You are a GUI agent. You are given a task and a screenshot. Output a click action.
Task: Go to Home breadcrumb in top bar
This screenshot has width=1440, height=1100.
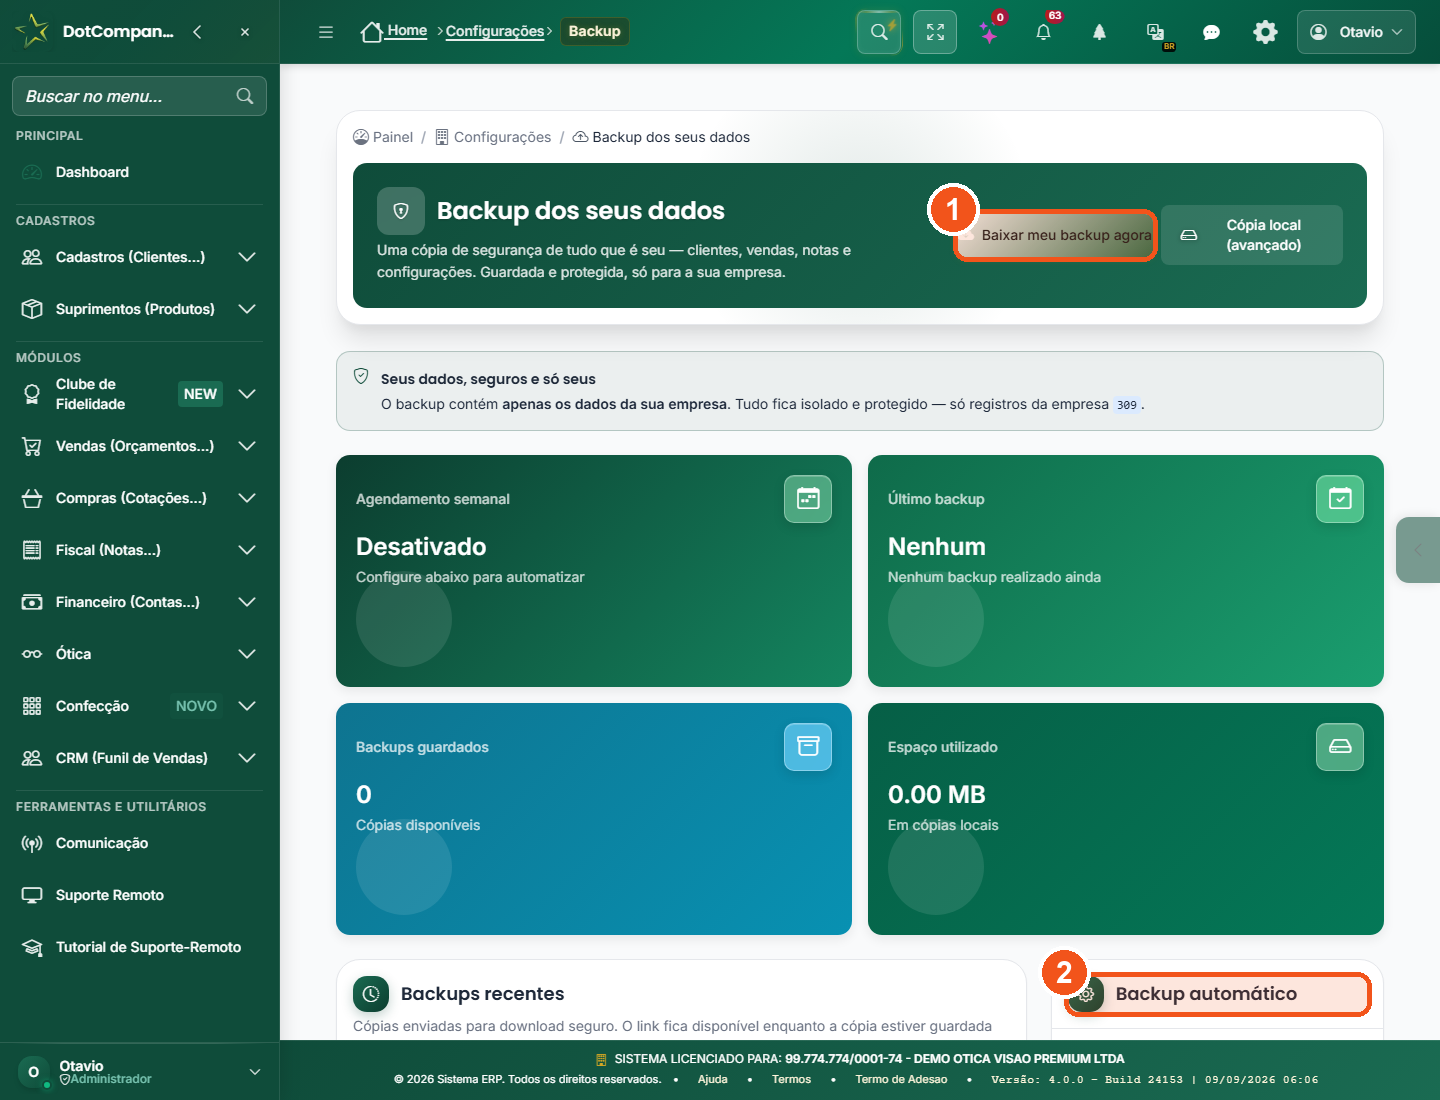coord(394,31)
